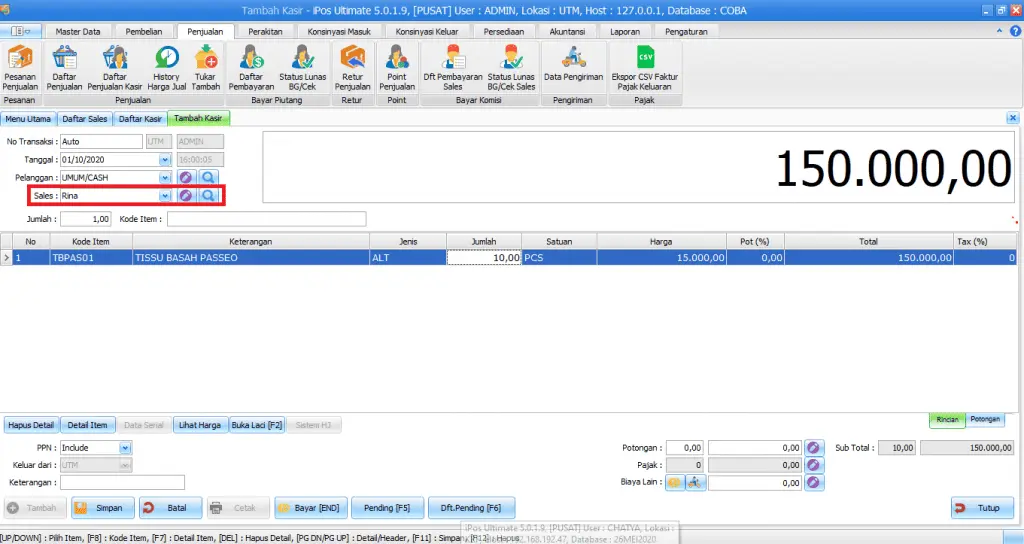Click search icon next to Pelanggan field
The image size is (1024, 544).
tap(208, 178)
